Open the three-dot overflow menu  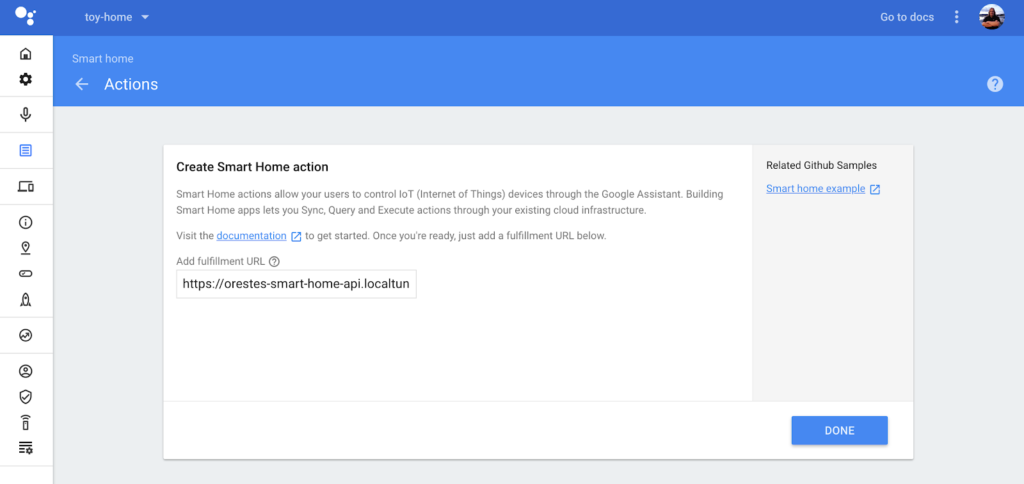[x=957, y=17]
